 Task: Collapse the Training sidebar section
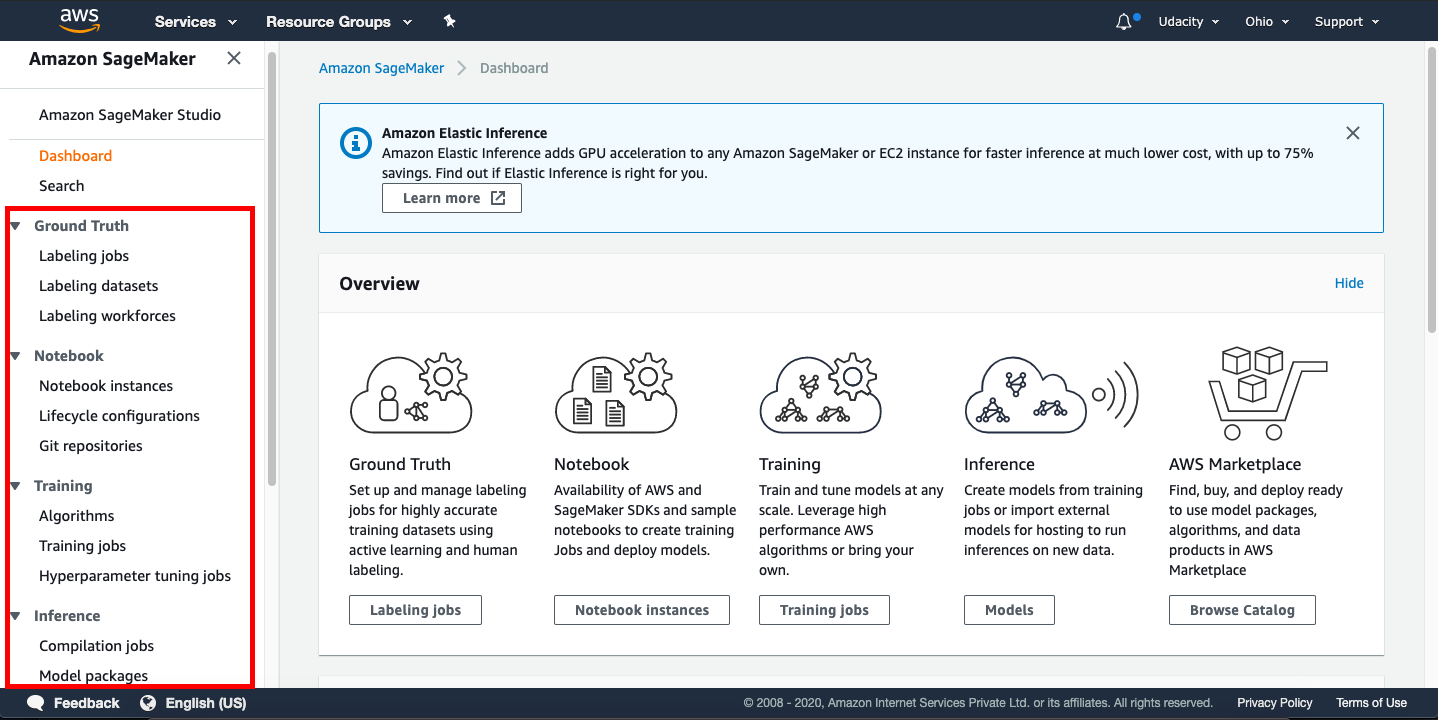coord(16,486)
